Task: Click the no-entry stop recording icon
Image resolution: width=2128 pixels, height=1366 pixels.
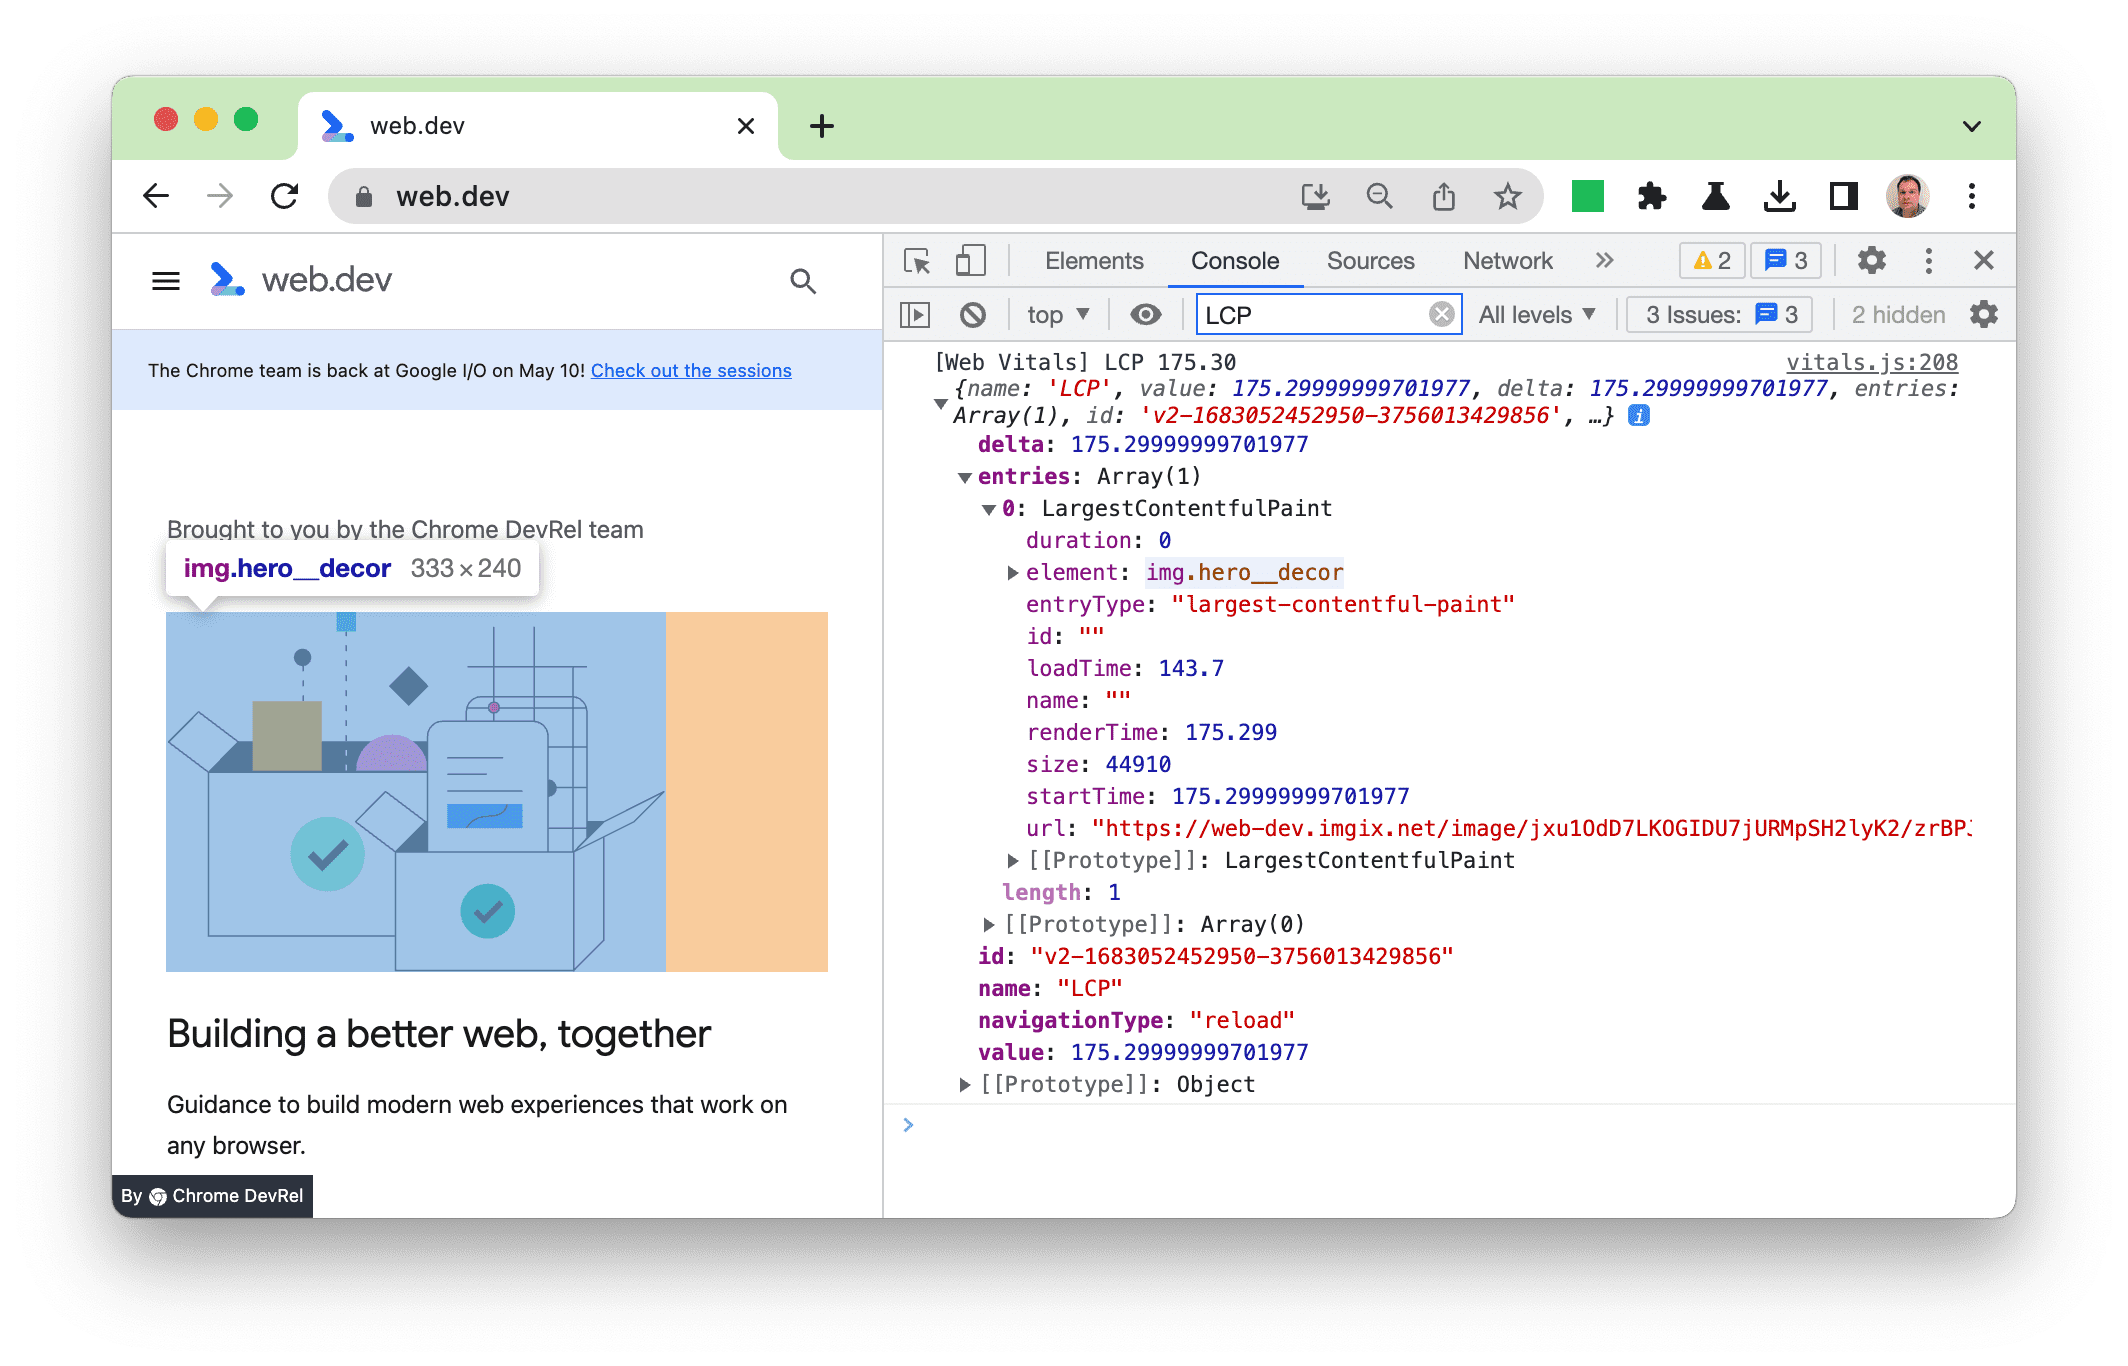Action: [x=971, y=315]
